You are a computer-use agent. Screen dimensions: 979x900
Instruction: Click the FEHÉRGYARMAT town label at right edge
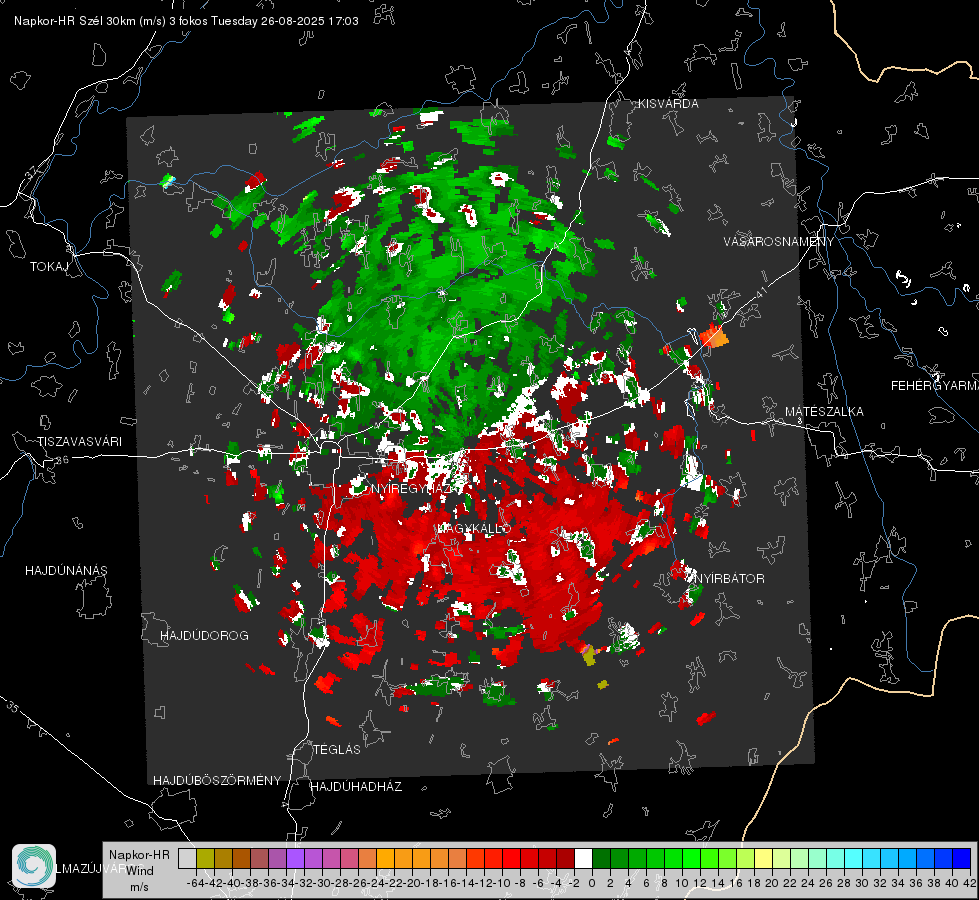(x=935, y=386)
